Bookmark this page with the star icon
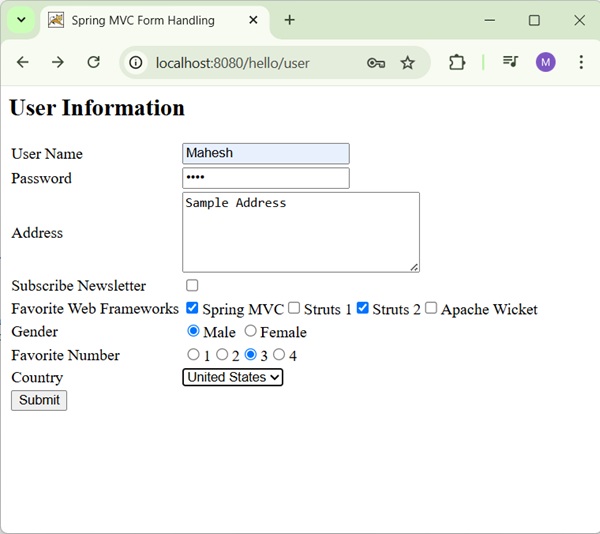This screenshot has width=600, height=534. click(x=407, y=63)
